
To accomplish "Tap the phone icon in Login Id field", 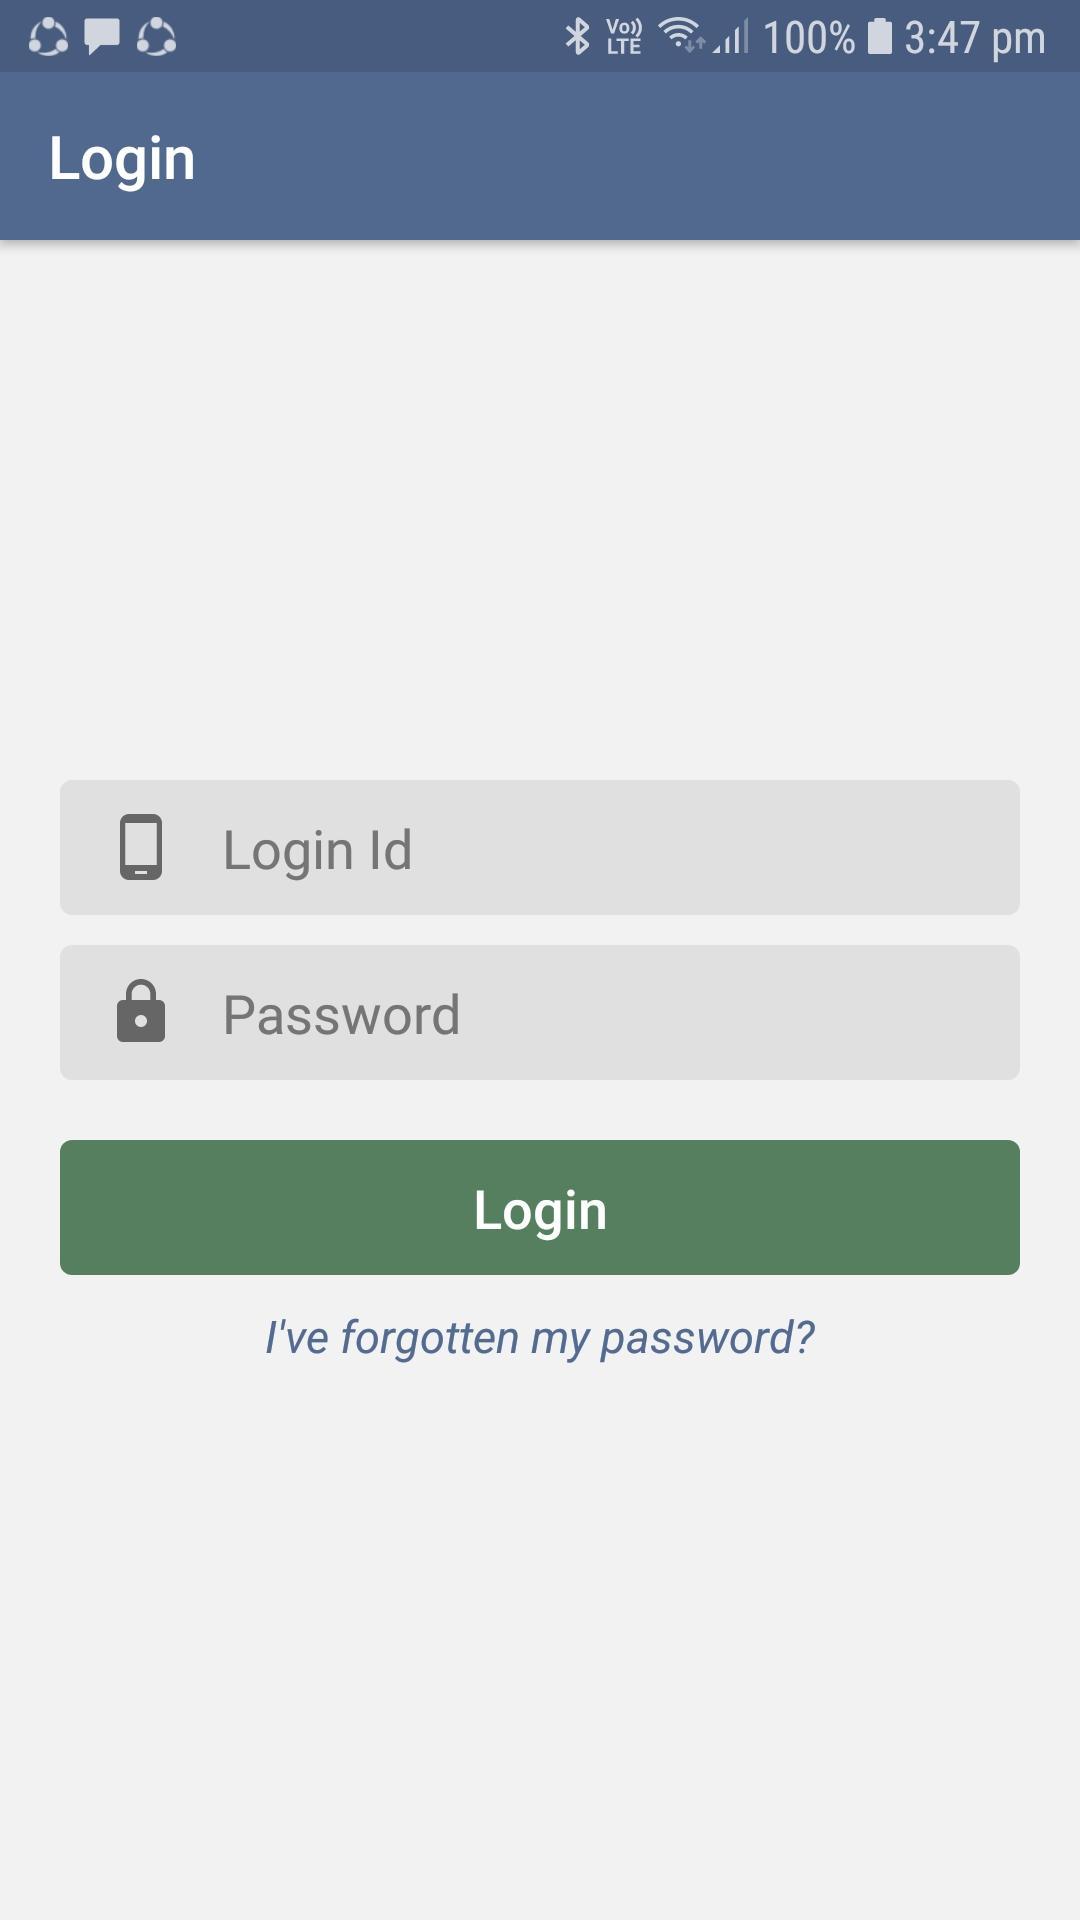I will (141, 847).
